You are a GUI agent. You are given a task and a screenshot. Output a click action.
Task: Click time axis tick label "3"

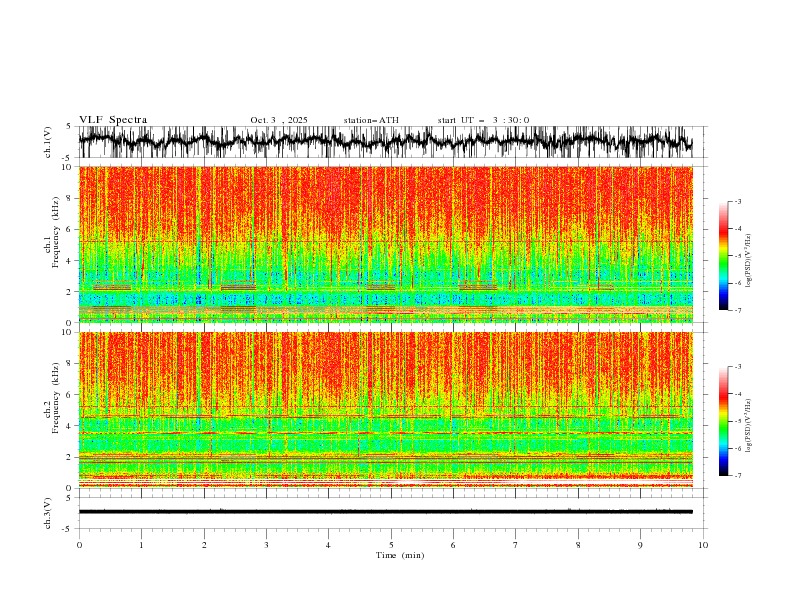(266, 545)
